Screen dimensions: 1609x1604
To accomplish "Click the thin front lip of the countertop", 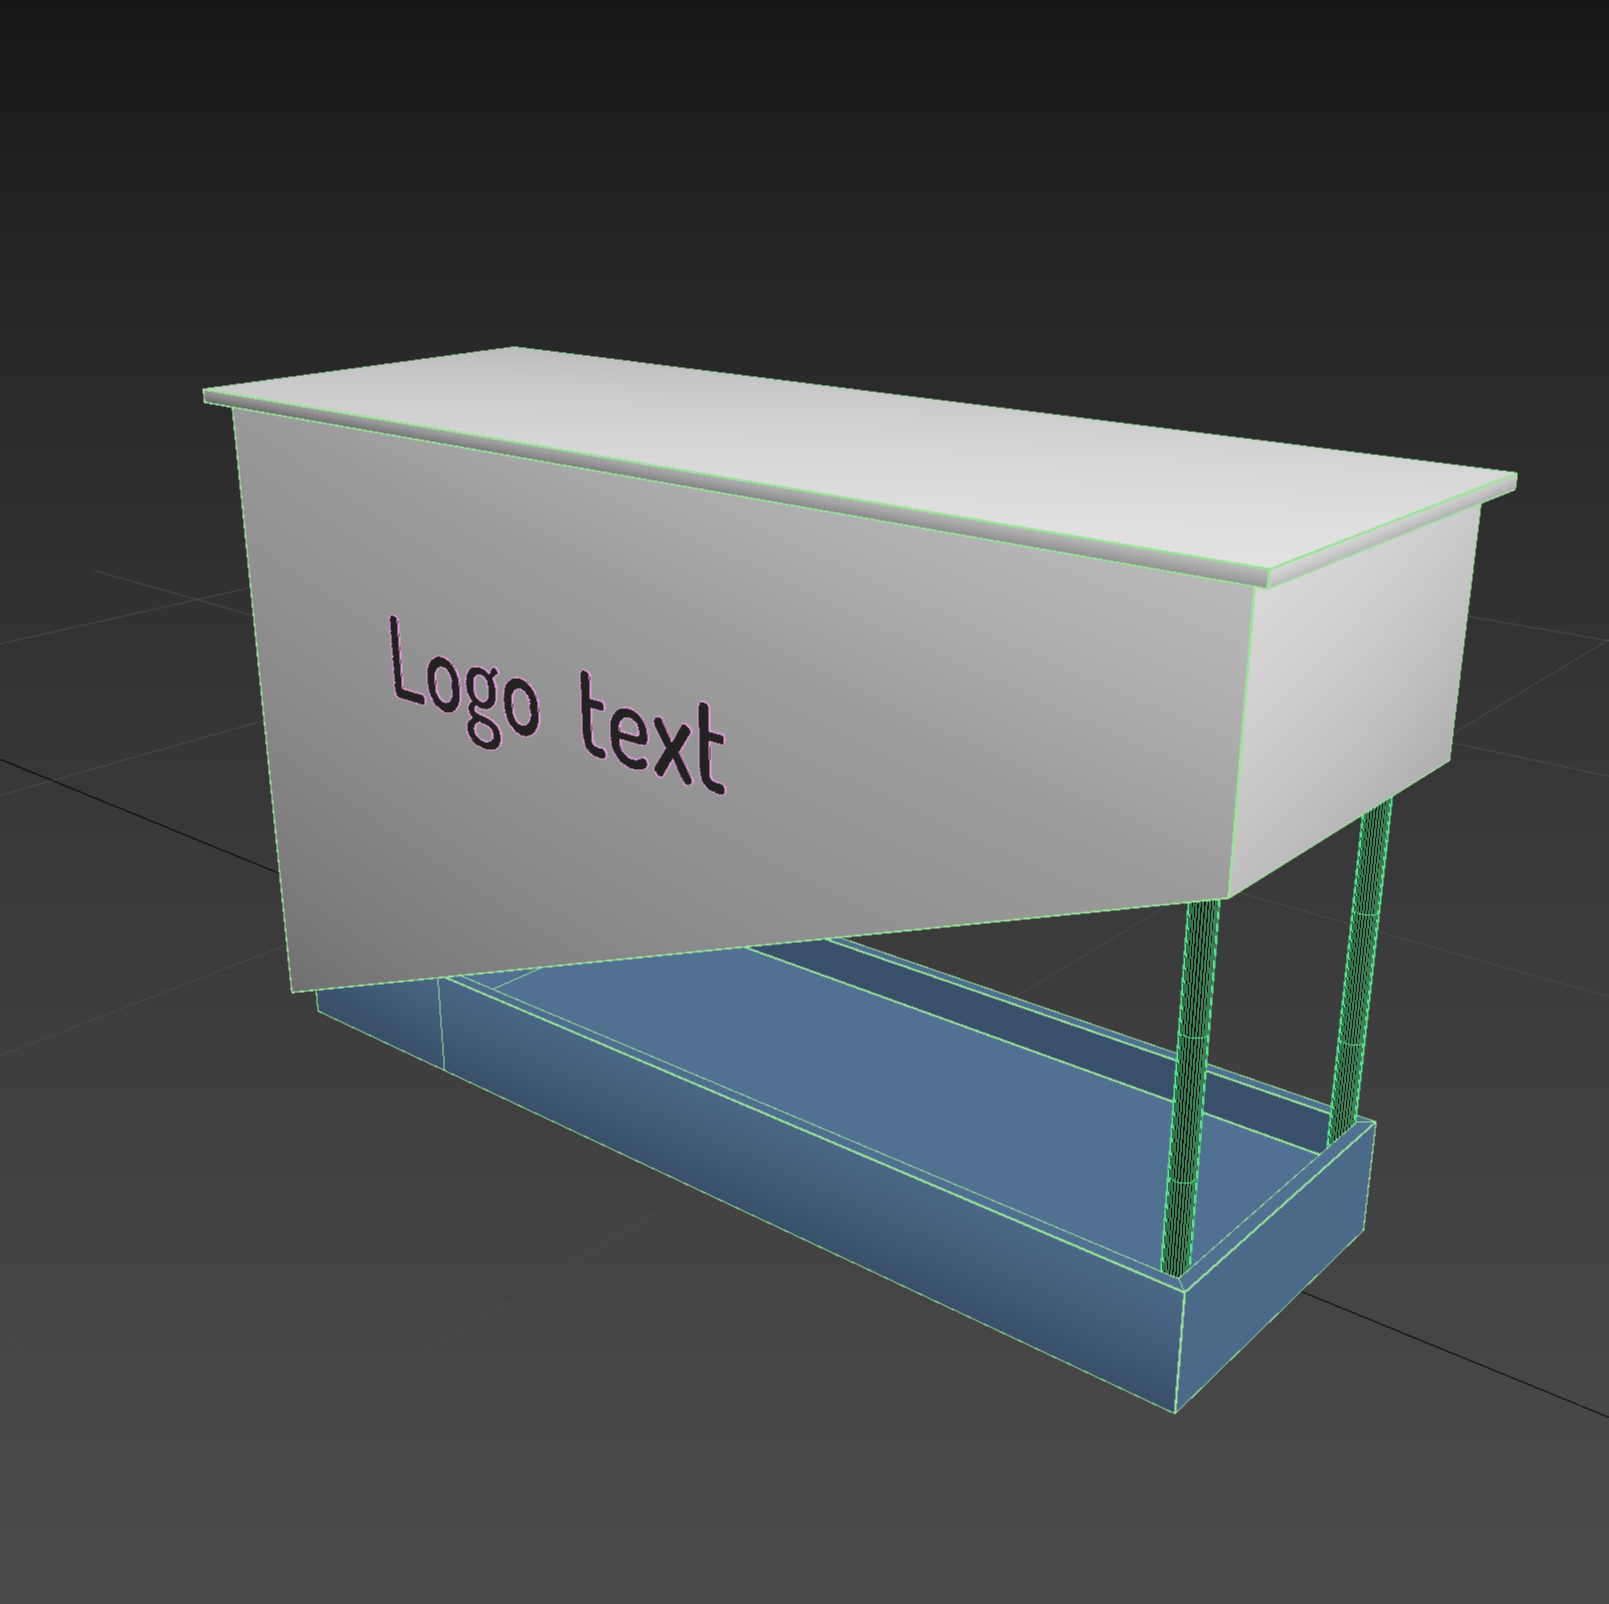I will (736, 492).
